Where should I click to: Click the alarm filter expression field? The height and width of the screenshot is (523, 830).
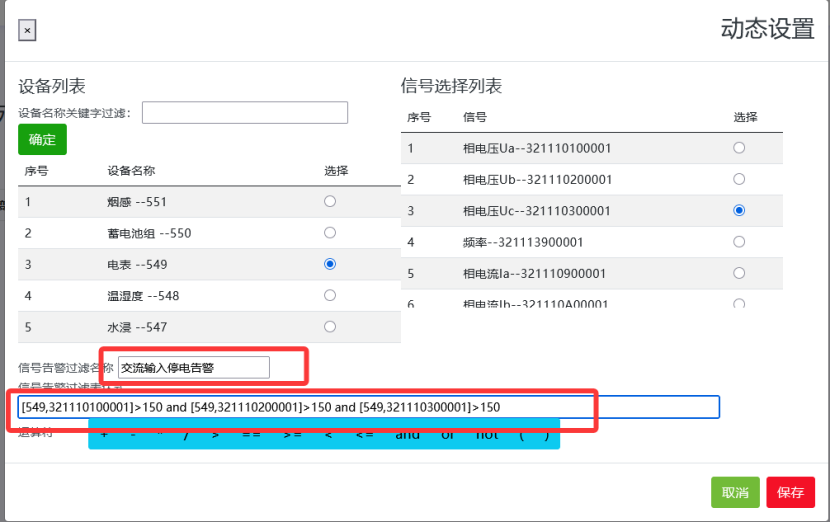(x=368, y=407)
